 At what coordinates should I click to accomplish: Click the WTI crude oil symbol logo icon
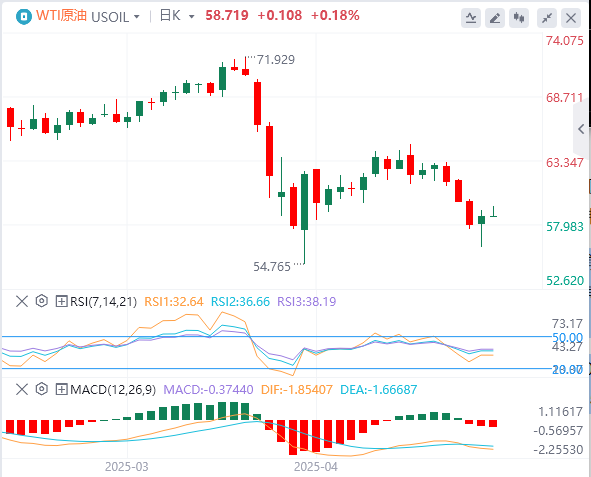point(24,17)
